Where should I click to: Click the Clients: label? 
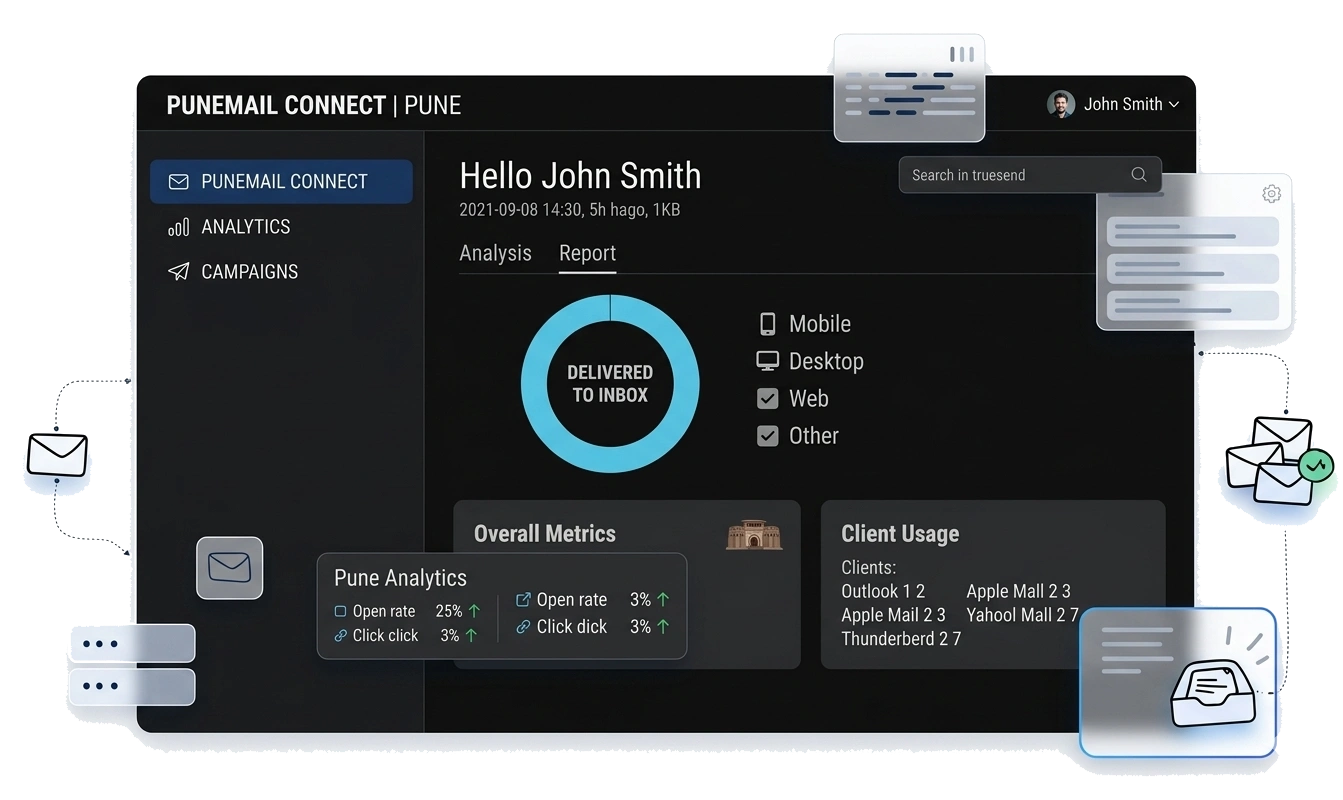tap(868, 567)
